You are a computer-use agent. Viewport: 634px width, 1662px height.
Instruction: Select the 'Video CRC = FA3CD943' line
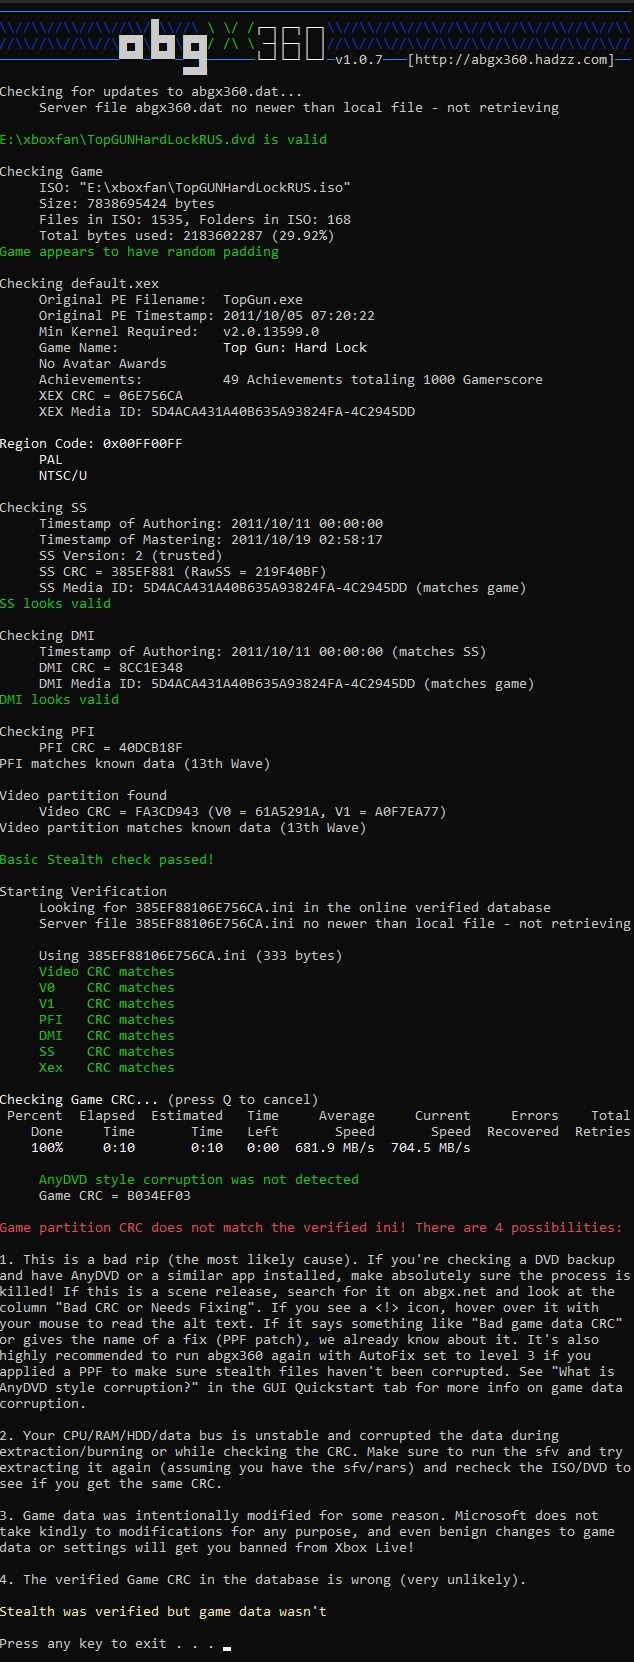point(243,812)
